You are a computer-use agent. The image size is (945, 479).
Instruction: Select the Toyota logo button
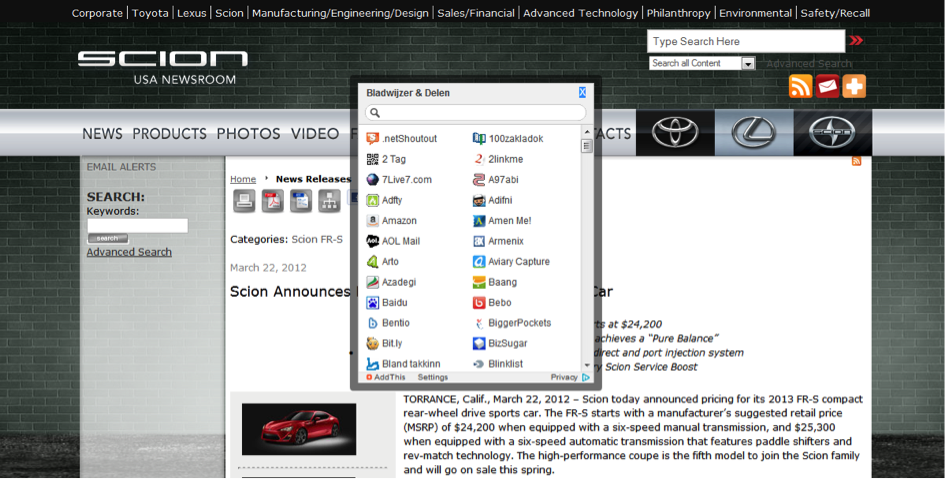[675, 133]
